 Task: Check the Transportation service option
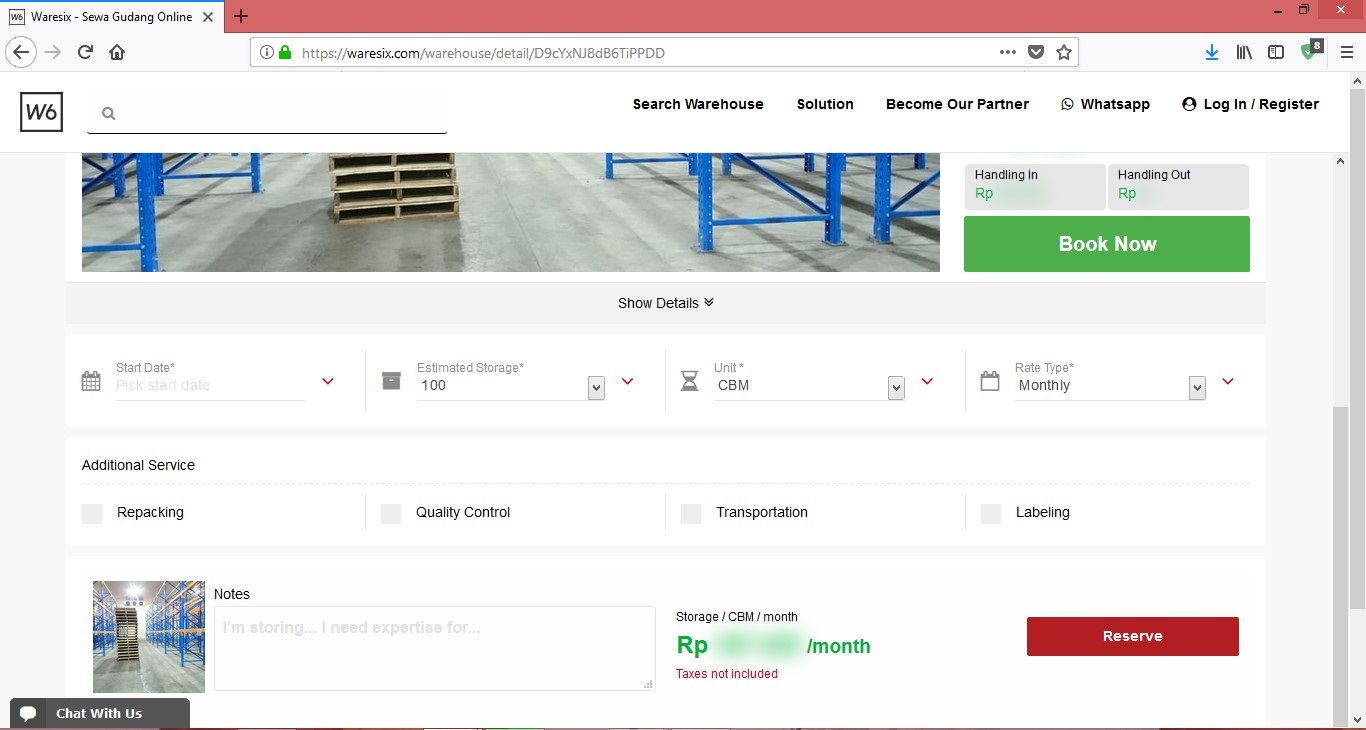point(691,513)
